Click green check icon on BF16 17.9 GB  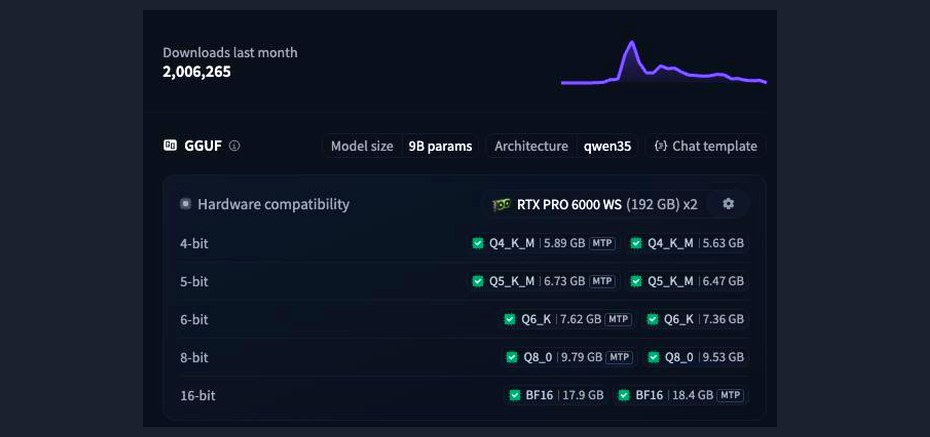(514, 395)
